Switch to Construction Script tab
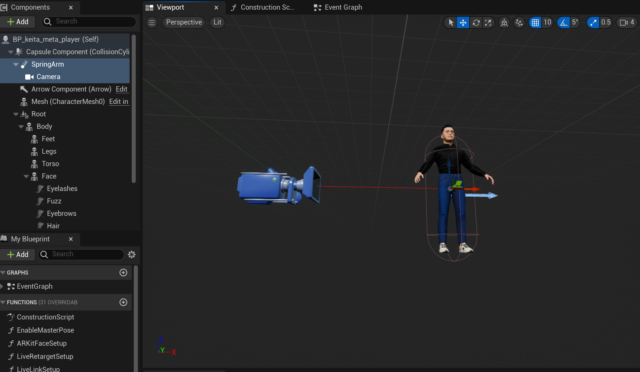This screenshot has width=640, height=372. click(x=267, y=7)
